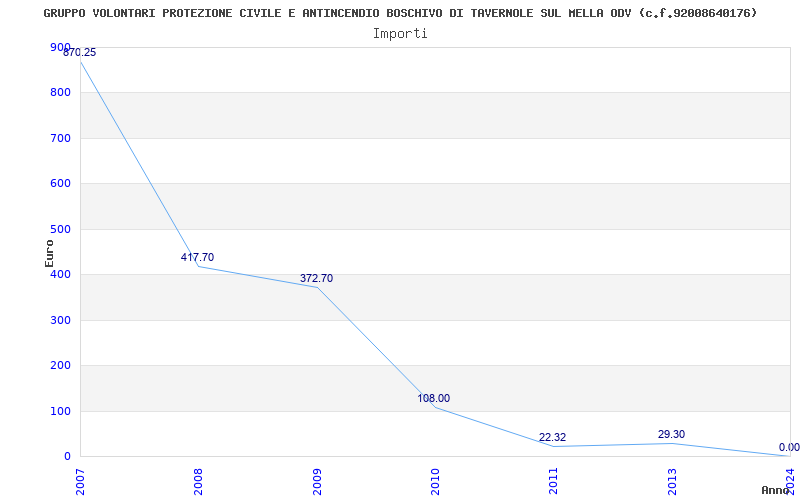The width and height of the screenshot is (800, 500).
Task: Click the 2011 year axis label
Action: click(554, 480)
